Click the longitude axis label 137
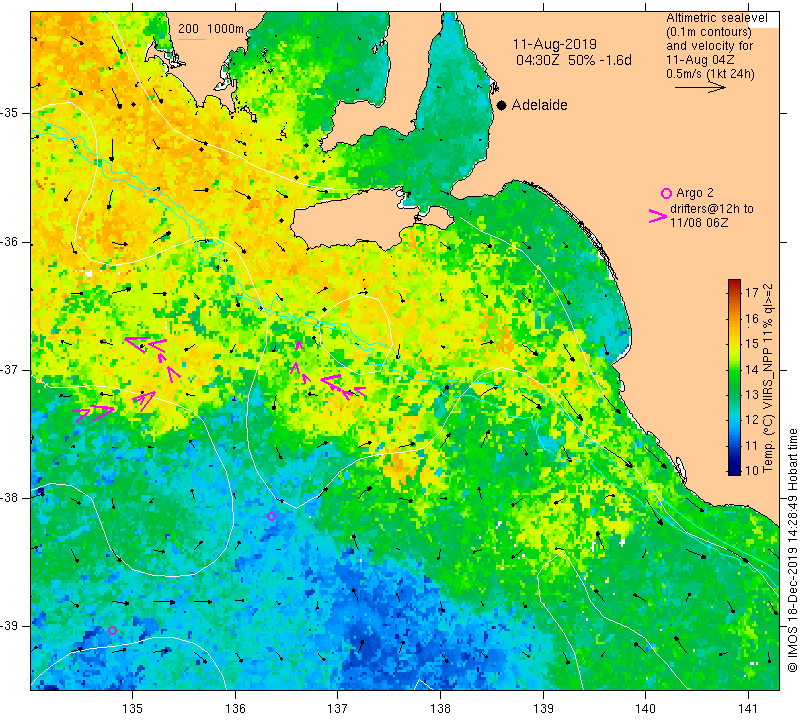This screenshot has height=720, width=800. pyautogui.click(x=338, y=708)
